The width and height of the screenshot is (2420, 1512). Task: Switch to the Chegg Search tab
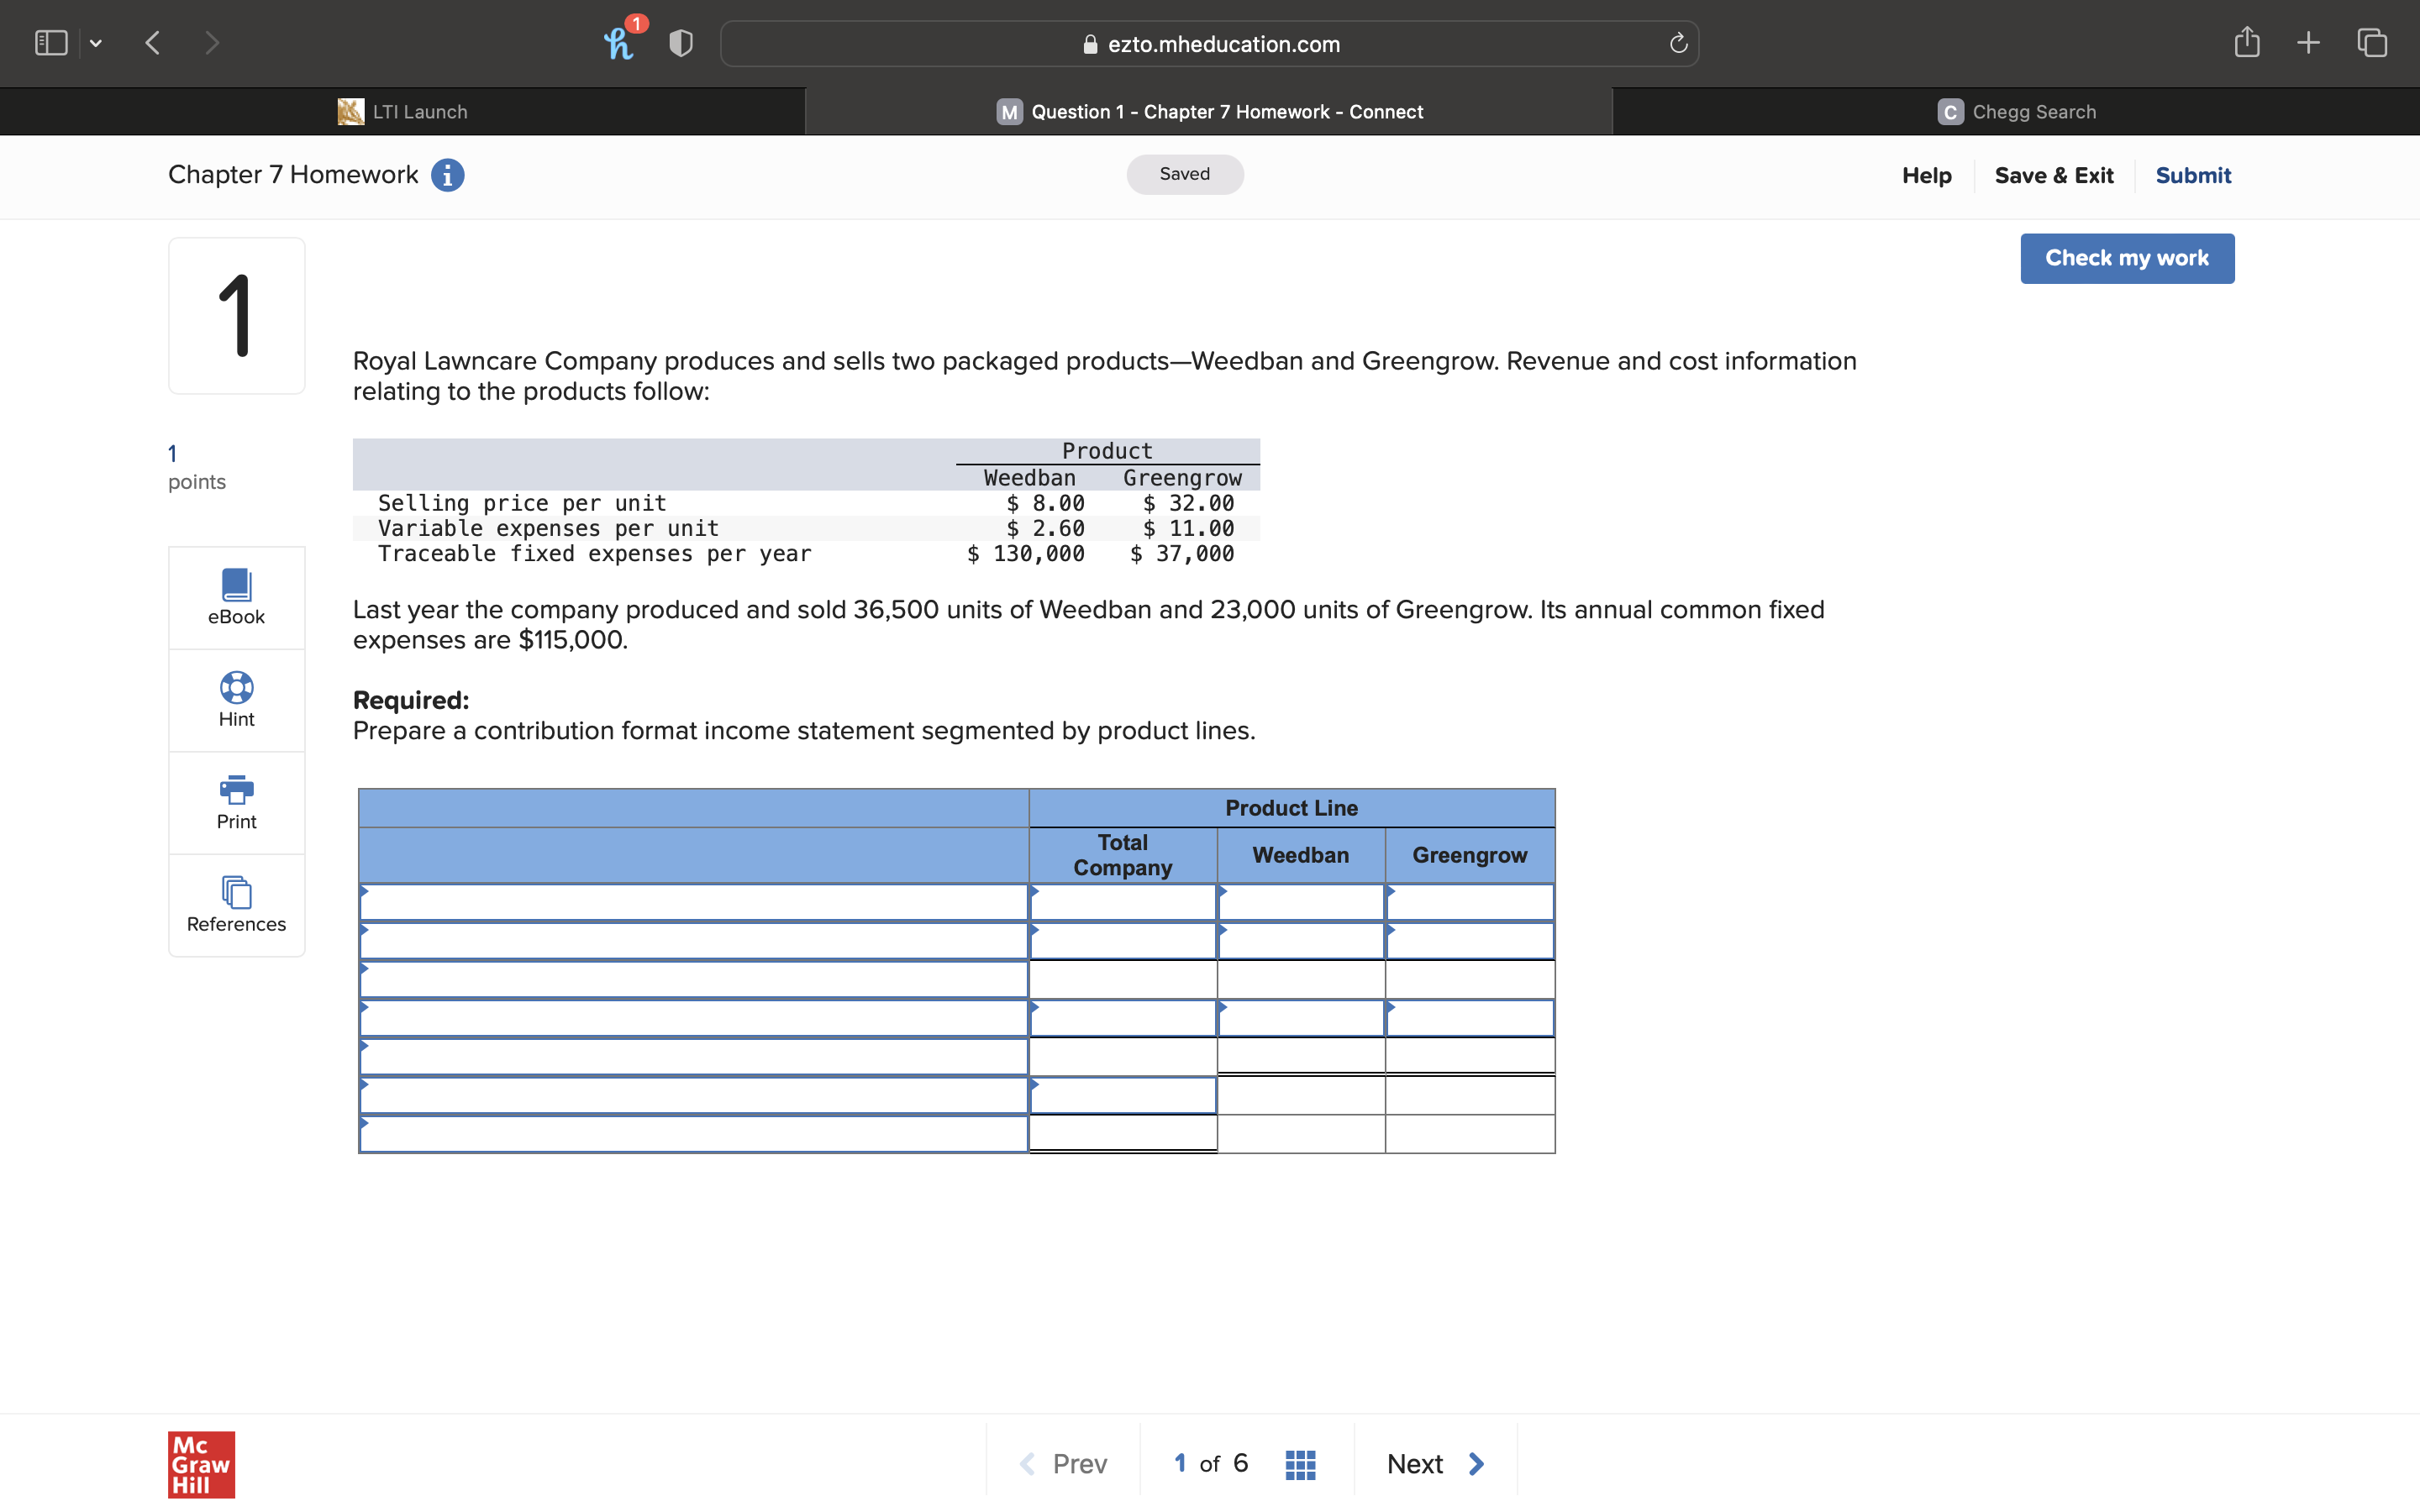(x=2016, y=112)
